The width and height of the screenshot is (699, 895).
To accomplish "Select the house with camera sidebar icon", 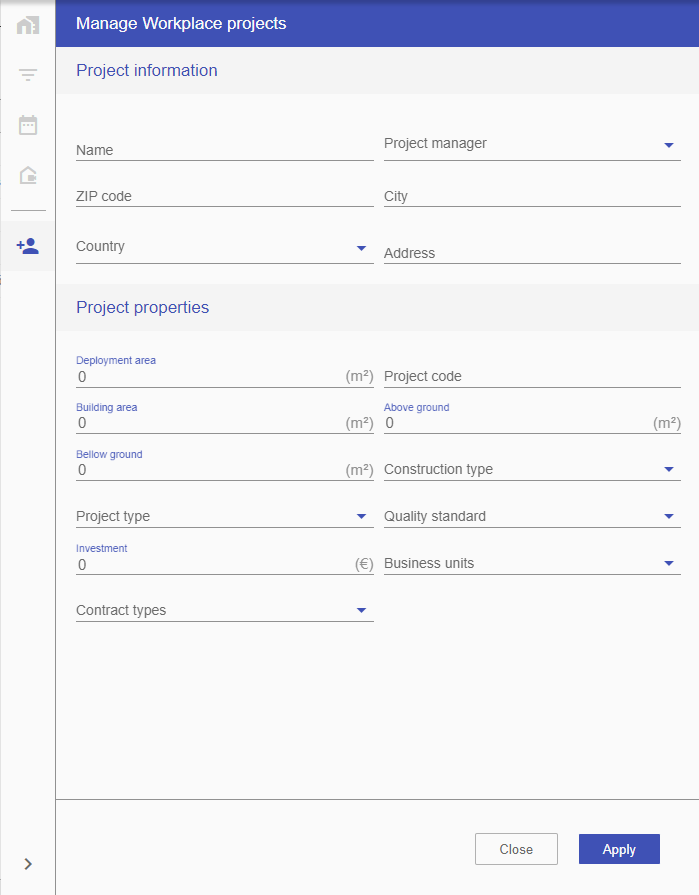I will click(27, 175).
